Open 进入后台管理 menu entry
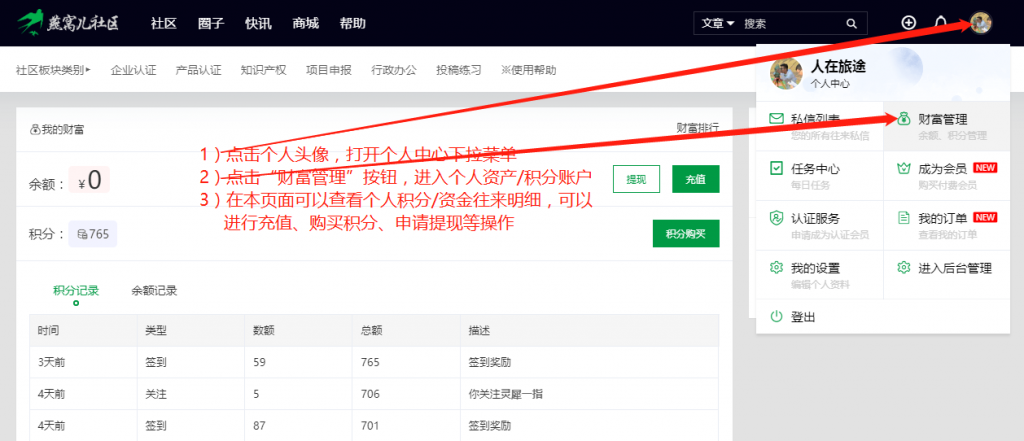Viewport: 1024px width, 441px height. tap(946, 275)
